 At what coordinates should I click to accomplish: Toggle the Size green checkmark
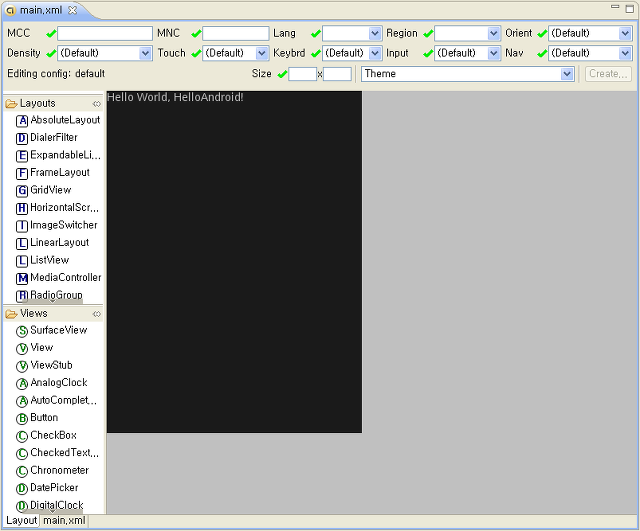point(282,74)
